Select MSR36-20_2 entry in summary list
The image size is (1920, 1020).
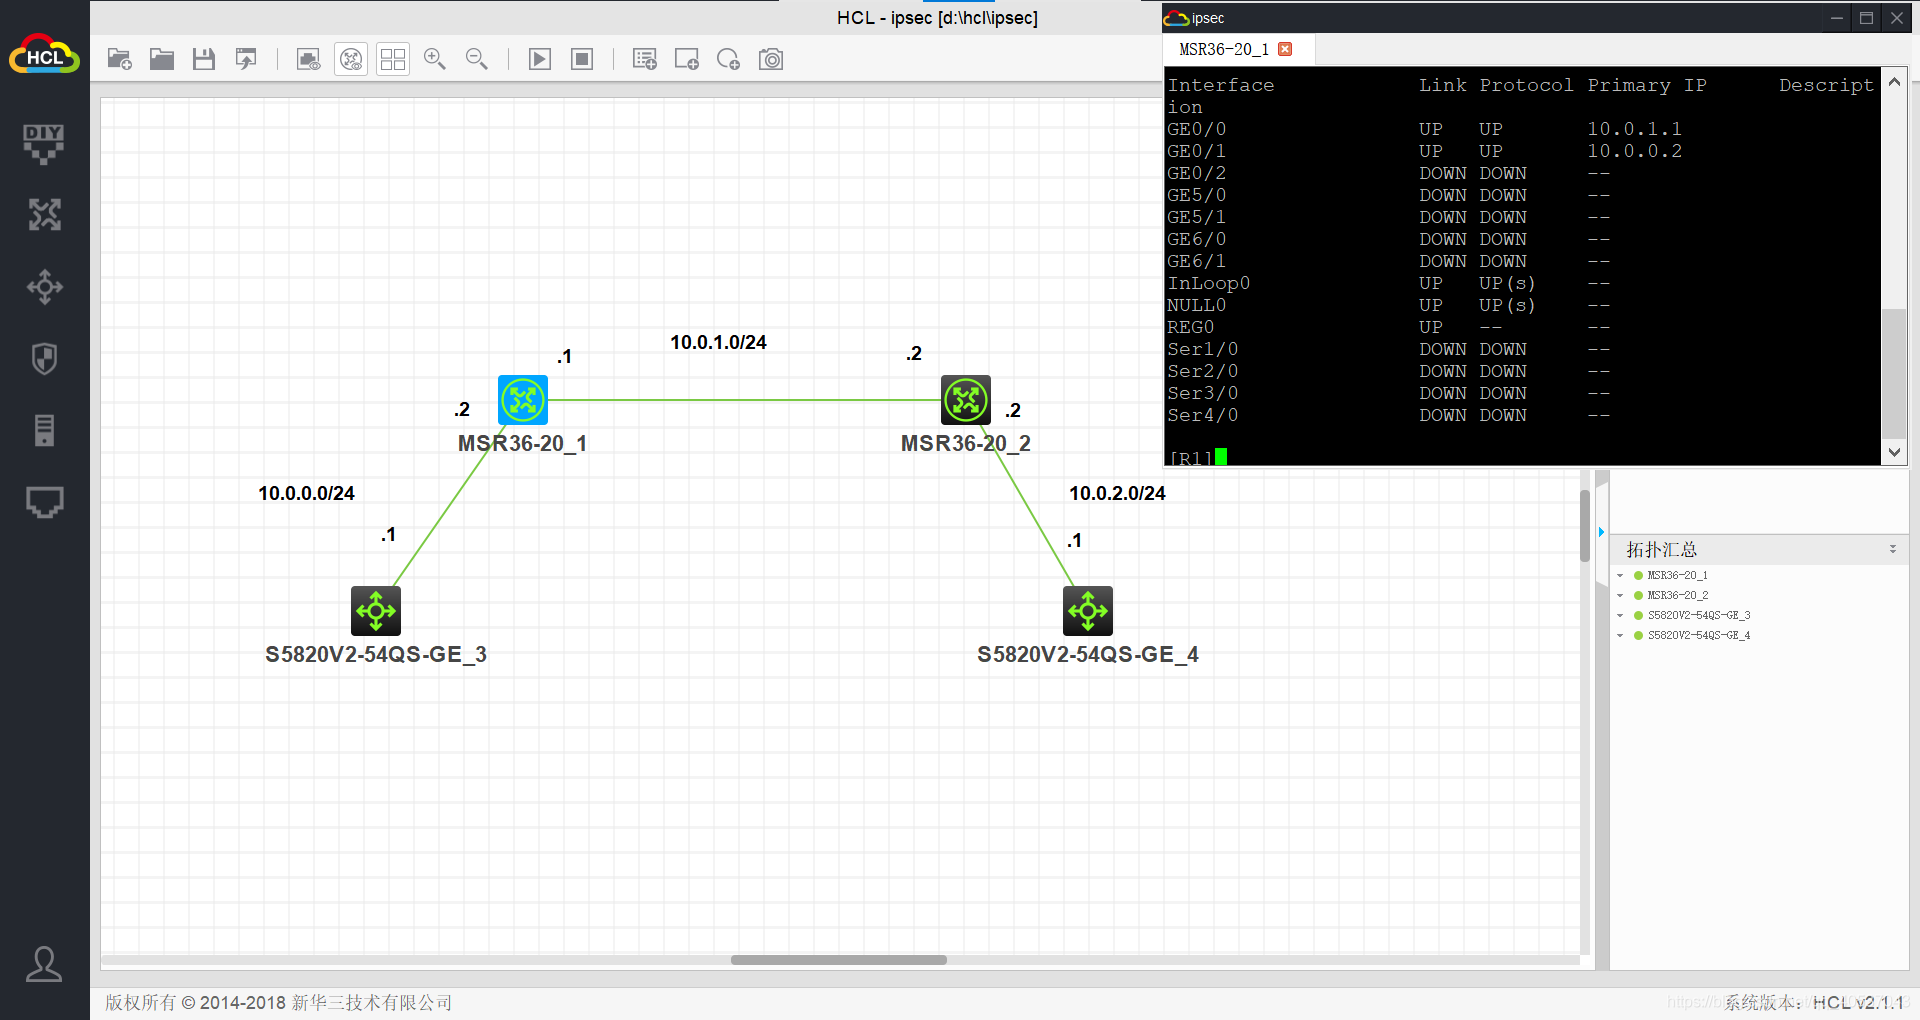tap(1677, 596)
